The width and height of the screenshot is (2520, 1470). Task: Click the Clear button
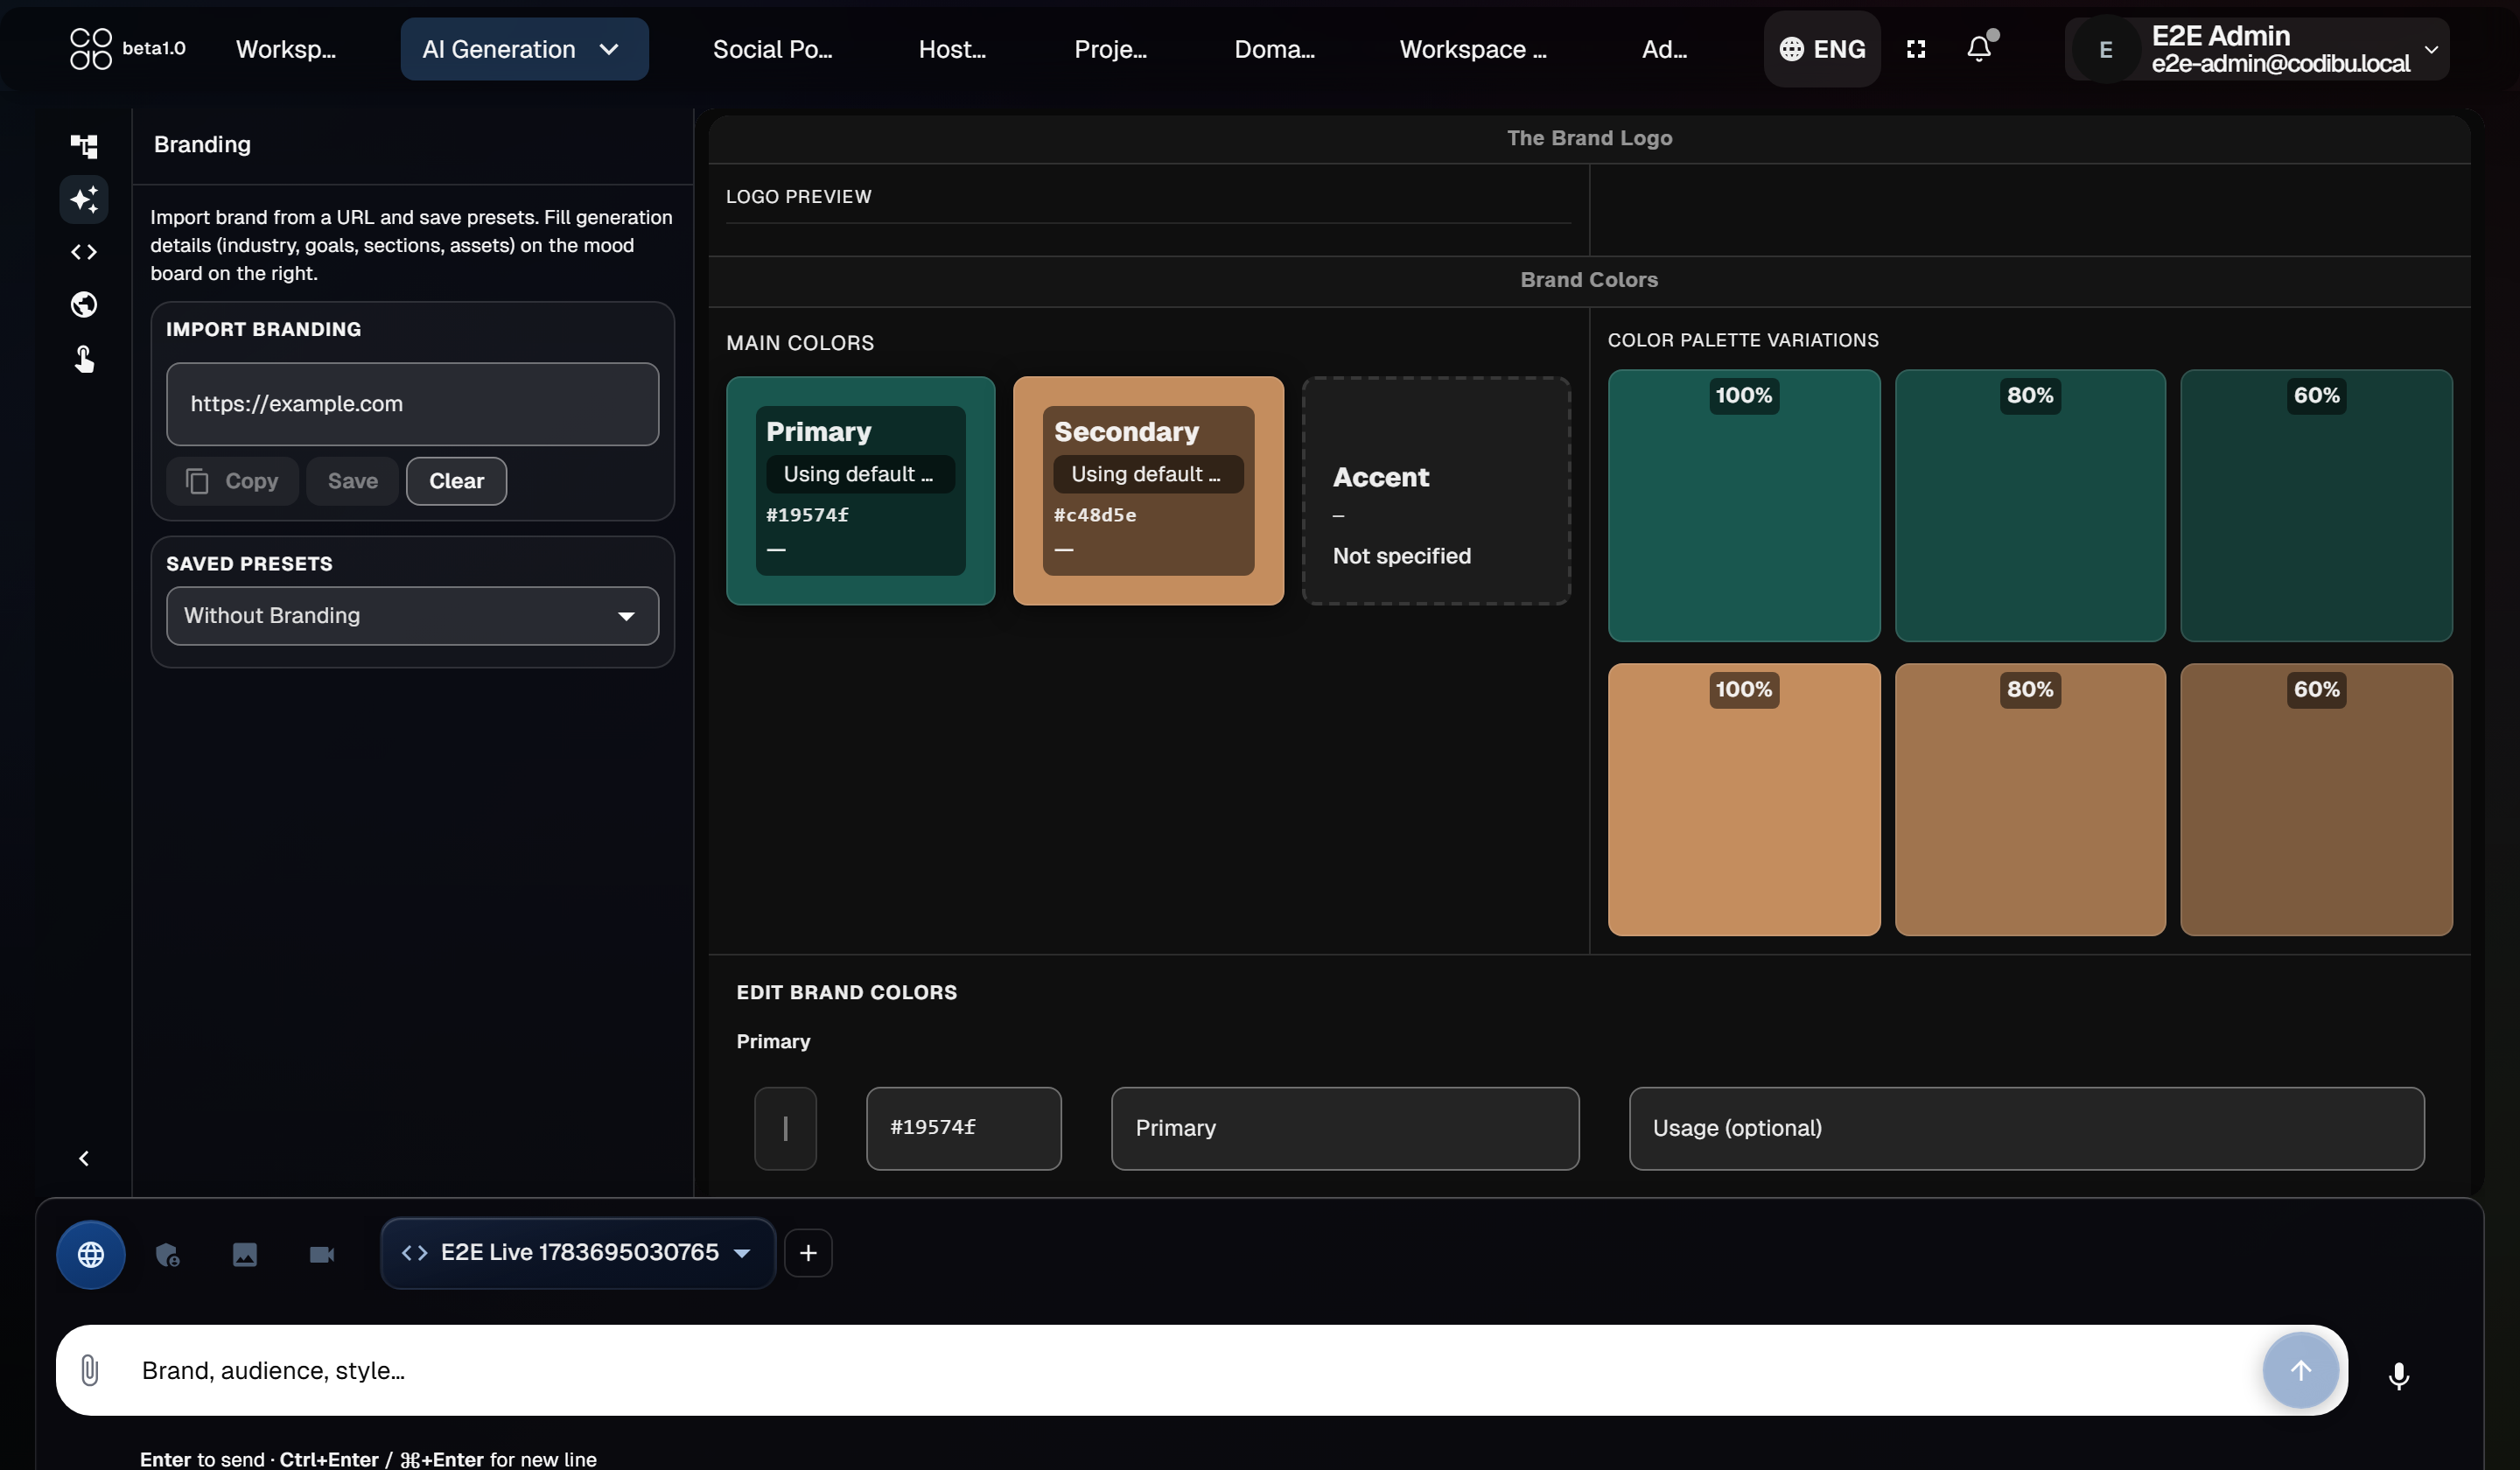456,481
